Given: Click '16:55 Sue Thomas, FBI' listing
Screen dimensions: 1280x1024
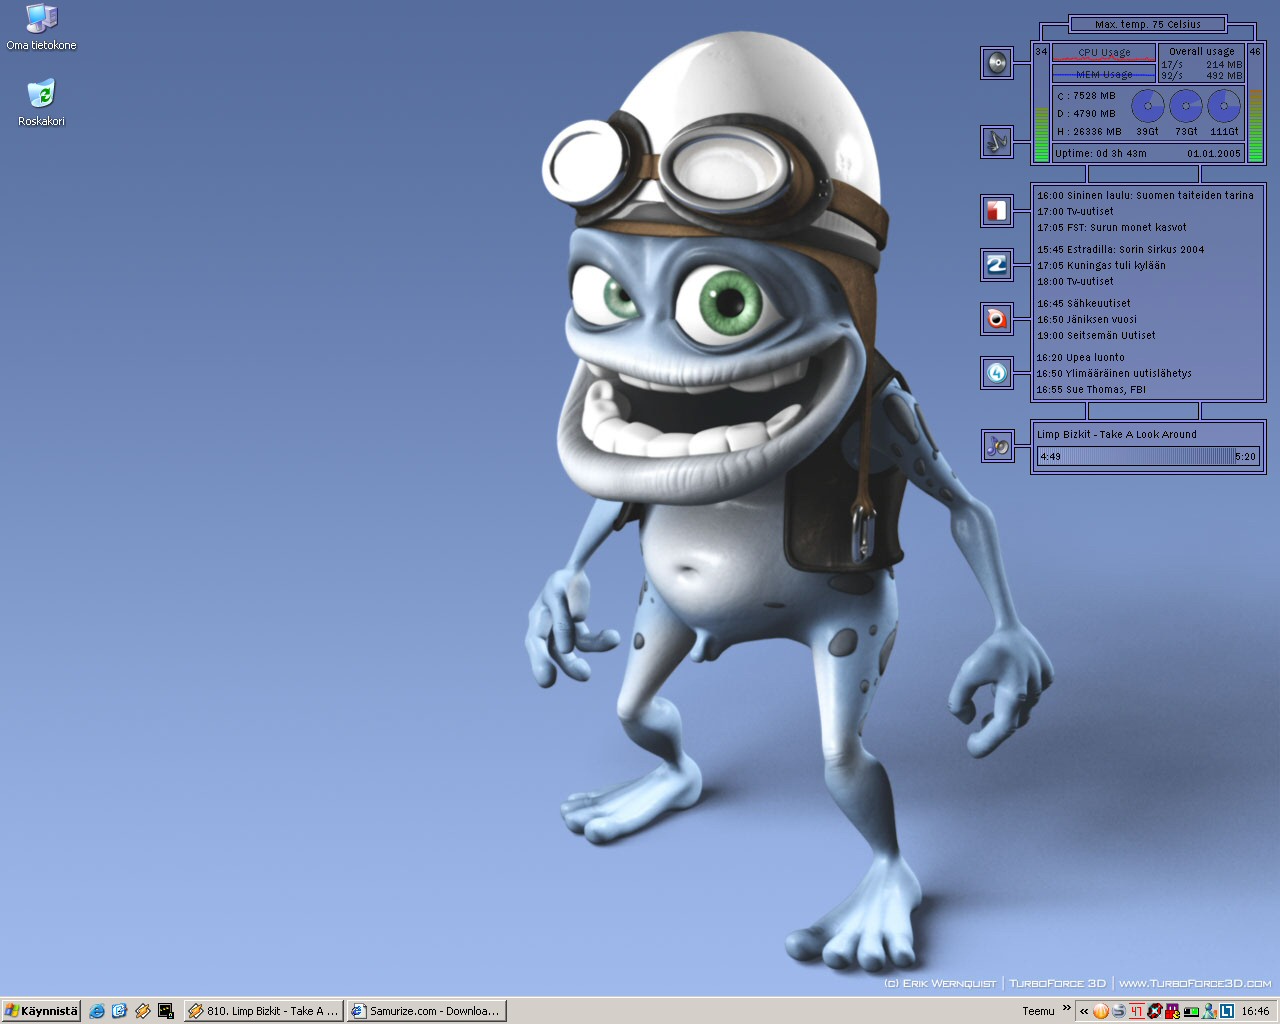Looking at the screenshot, I should pos(1091,389).
